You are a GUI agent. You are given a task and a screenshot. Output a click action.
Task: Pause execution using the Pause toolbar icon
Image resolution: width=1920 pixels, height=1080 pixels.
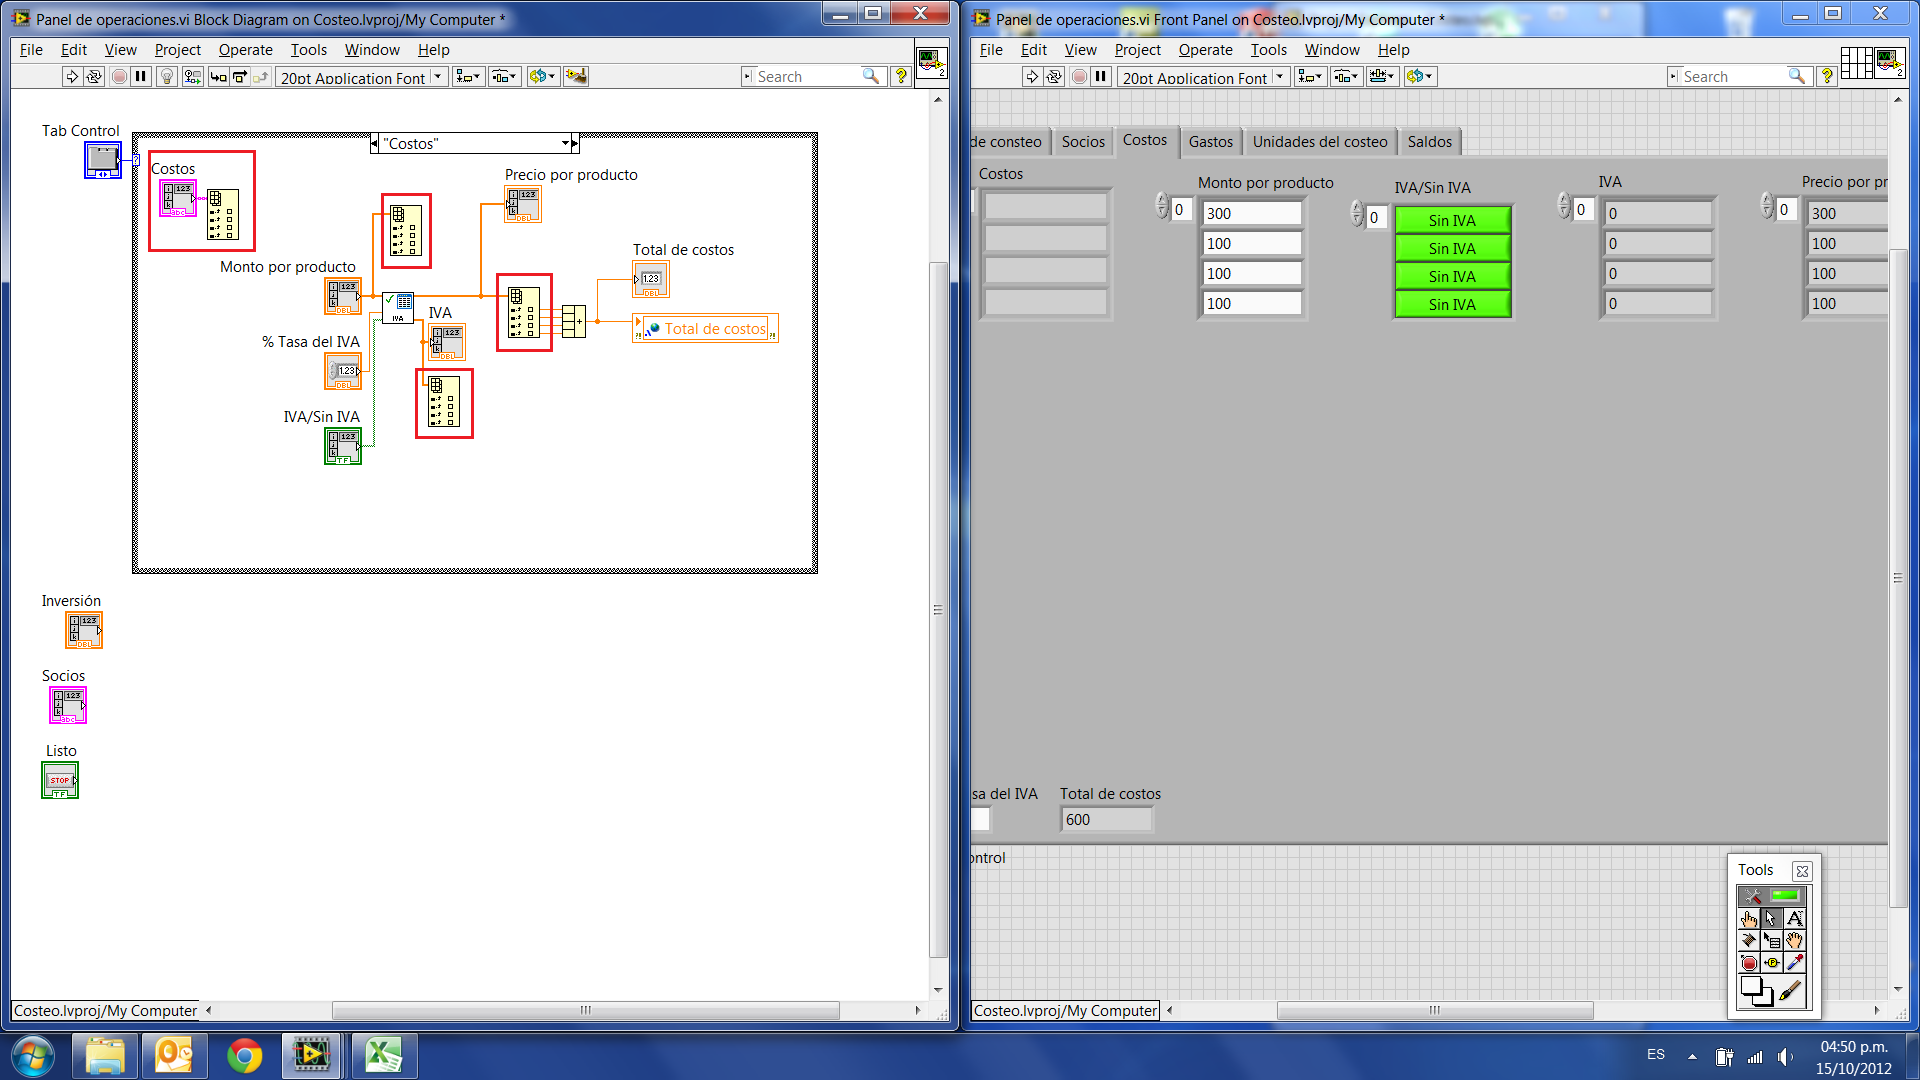pyautogui.click(x=141, y=76)
